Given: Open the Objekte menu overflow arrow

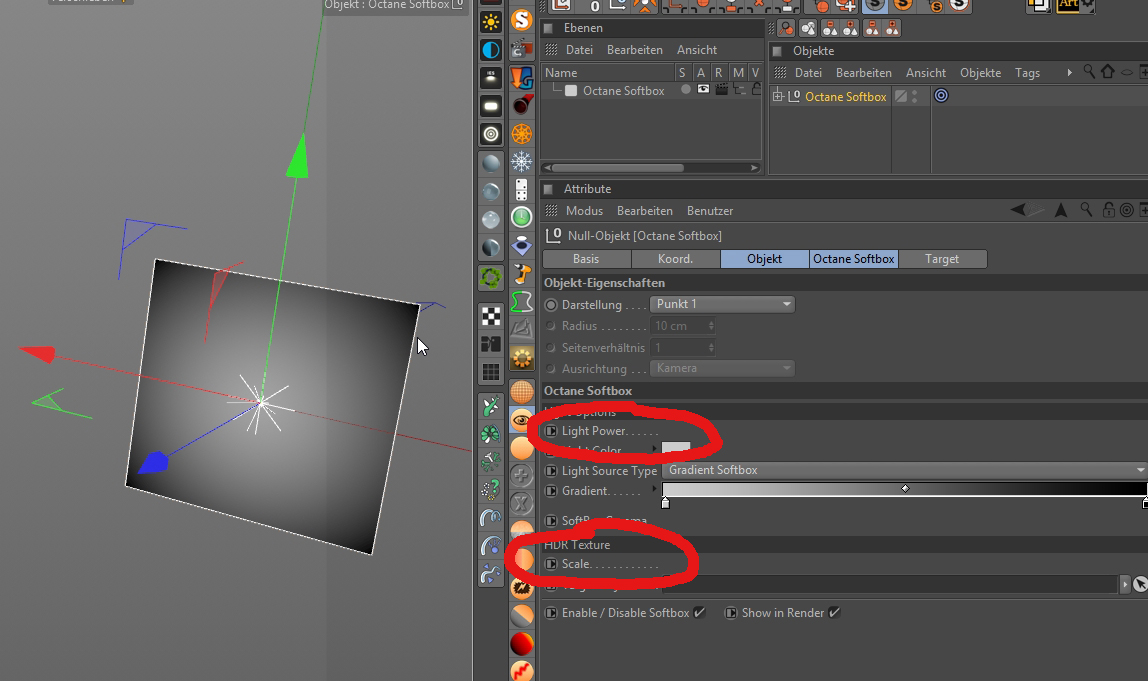Looking at the screenshot, I should pyautogui.click(x=1070, y=72).
